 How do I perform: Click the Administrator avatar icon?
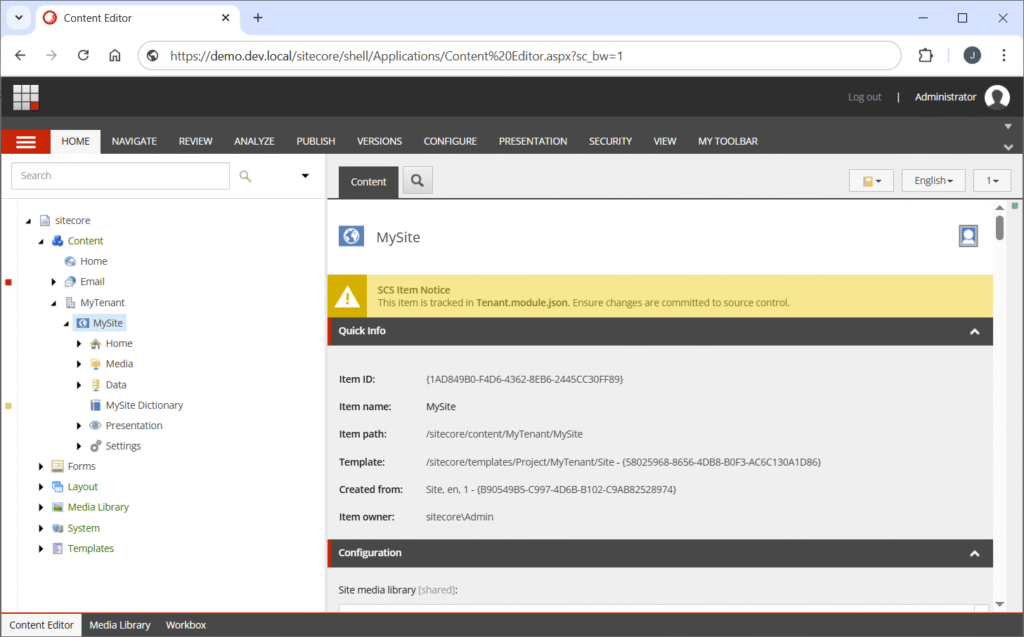[x=997, y=97]
